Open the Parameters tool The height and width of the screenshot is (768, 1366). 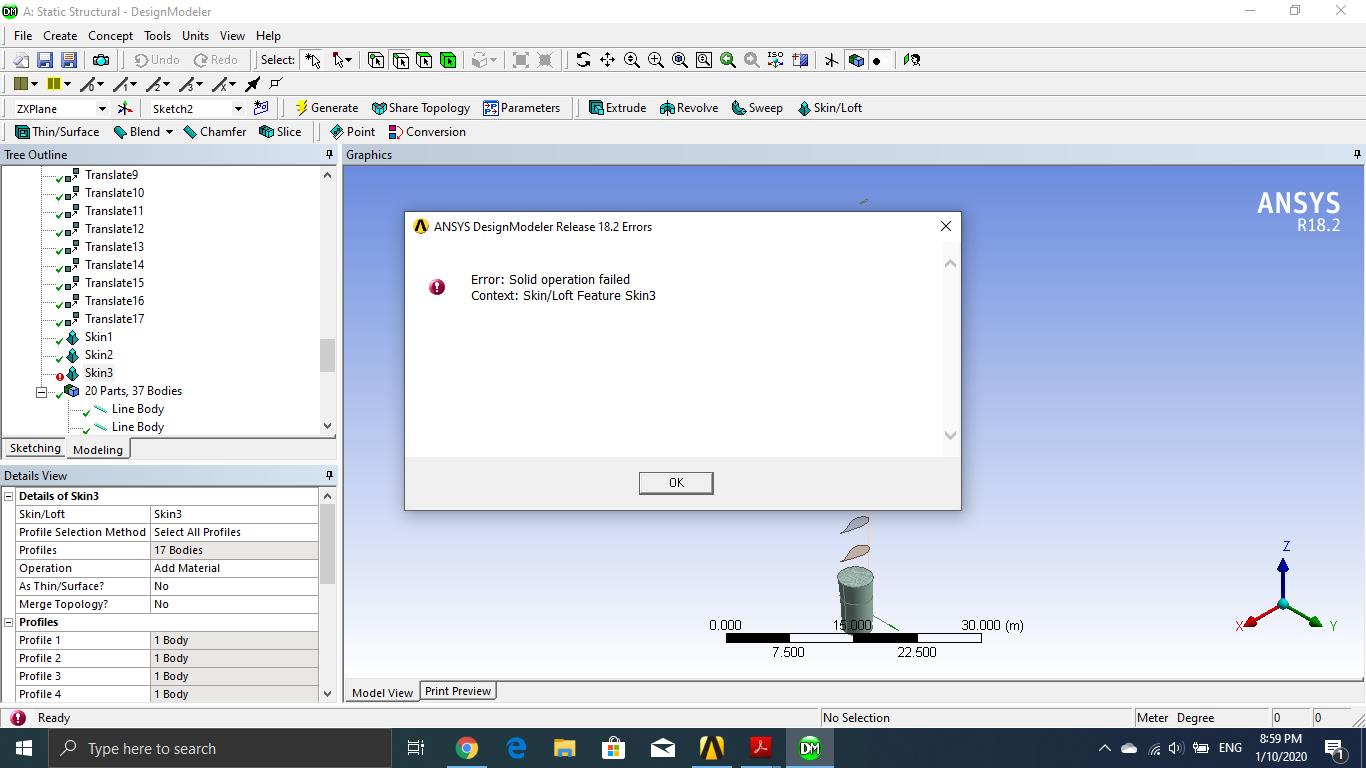pyautogui.click(x=521, y=108)
